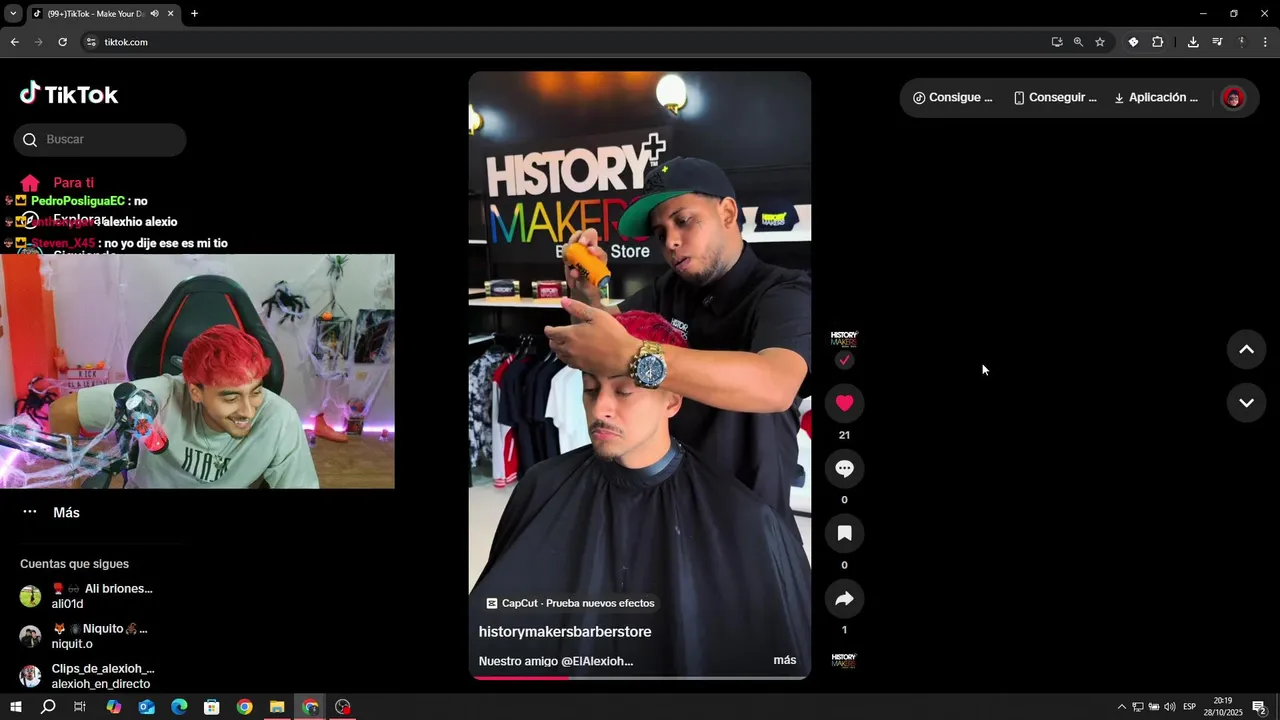Click the Buscar search field

tap(100, 140)
